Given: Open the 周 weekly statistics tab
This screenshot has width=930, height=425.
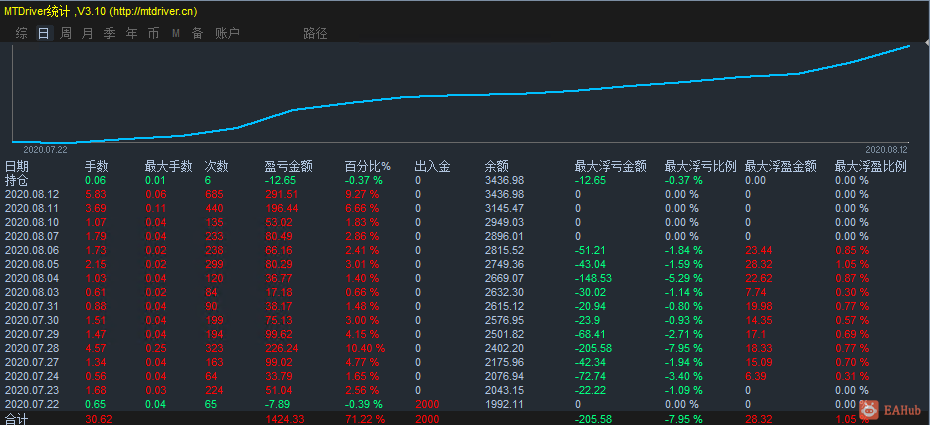Looking at the screenshot, I should click(x=66, y=34).
